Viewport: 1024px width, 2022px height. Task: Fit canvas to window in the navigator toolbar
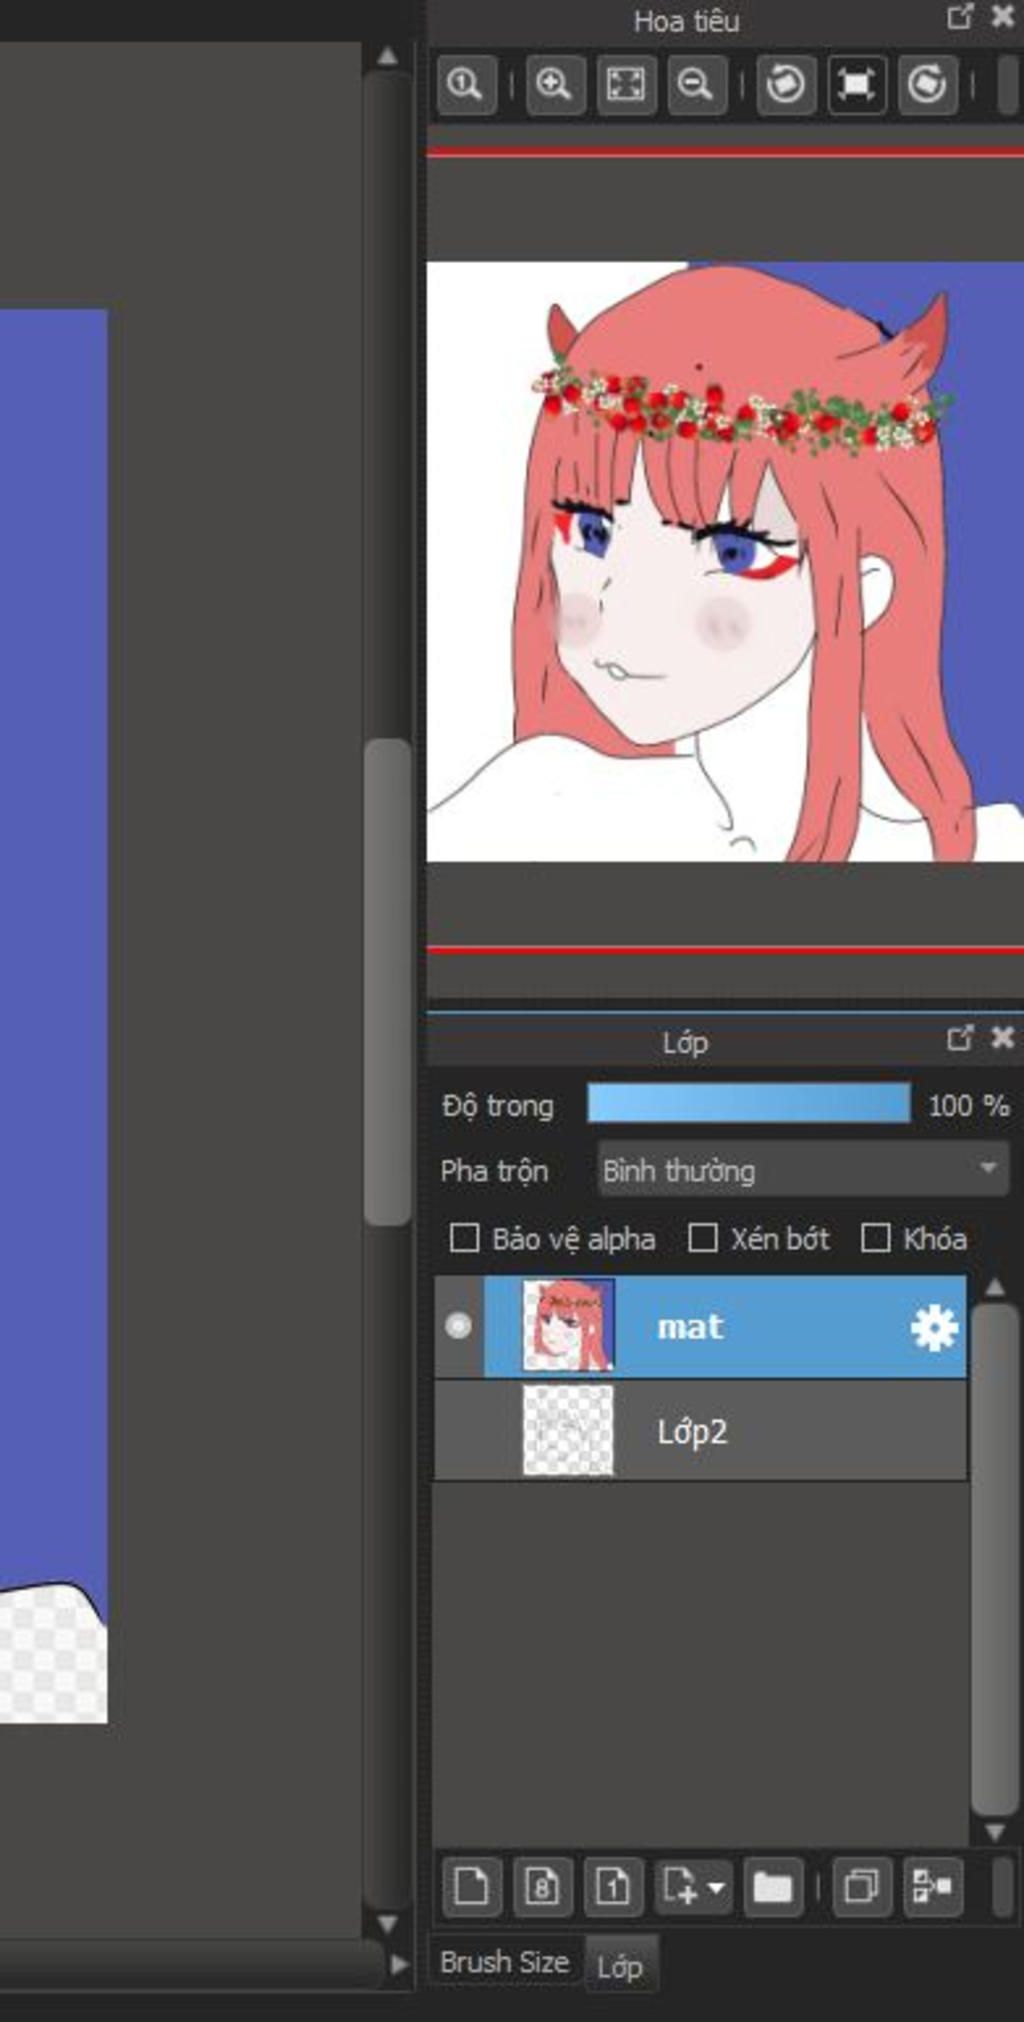(626, 84)
